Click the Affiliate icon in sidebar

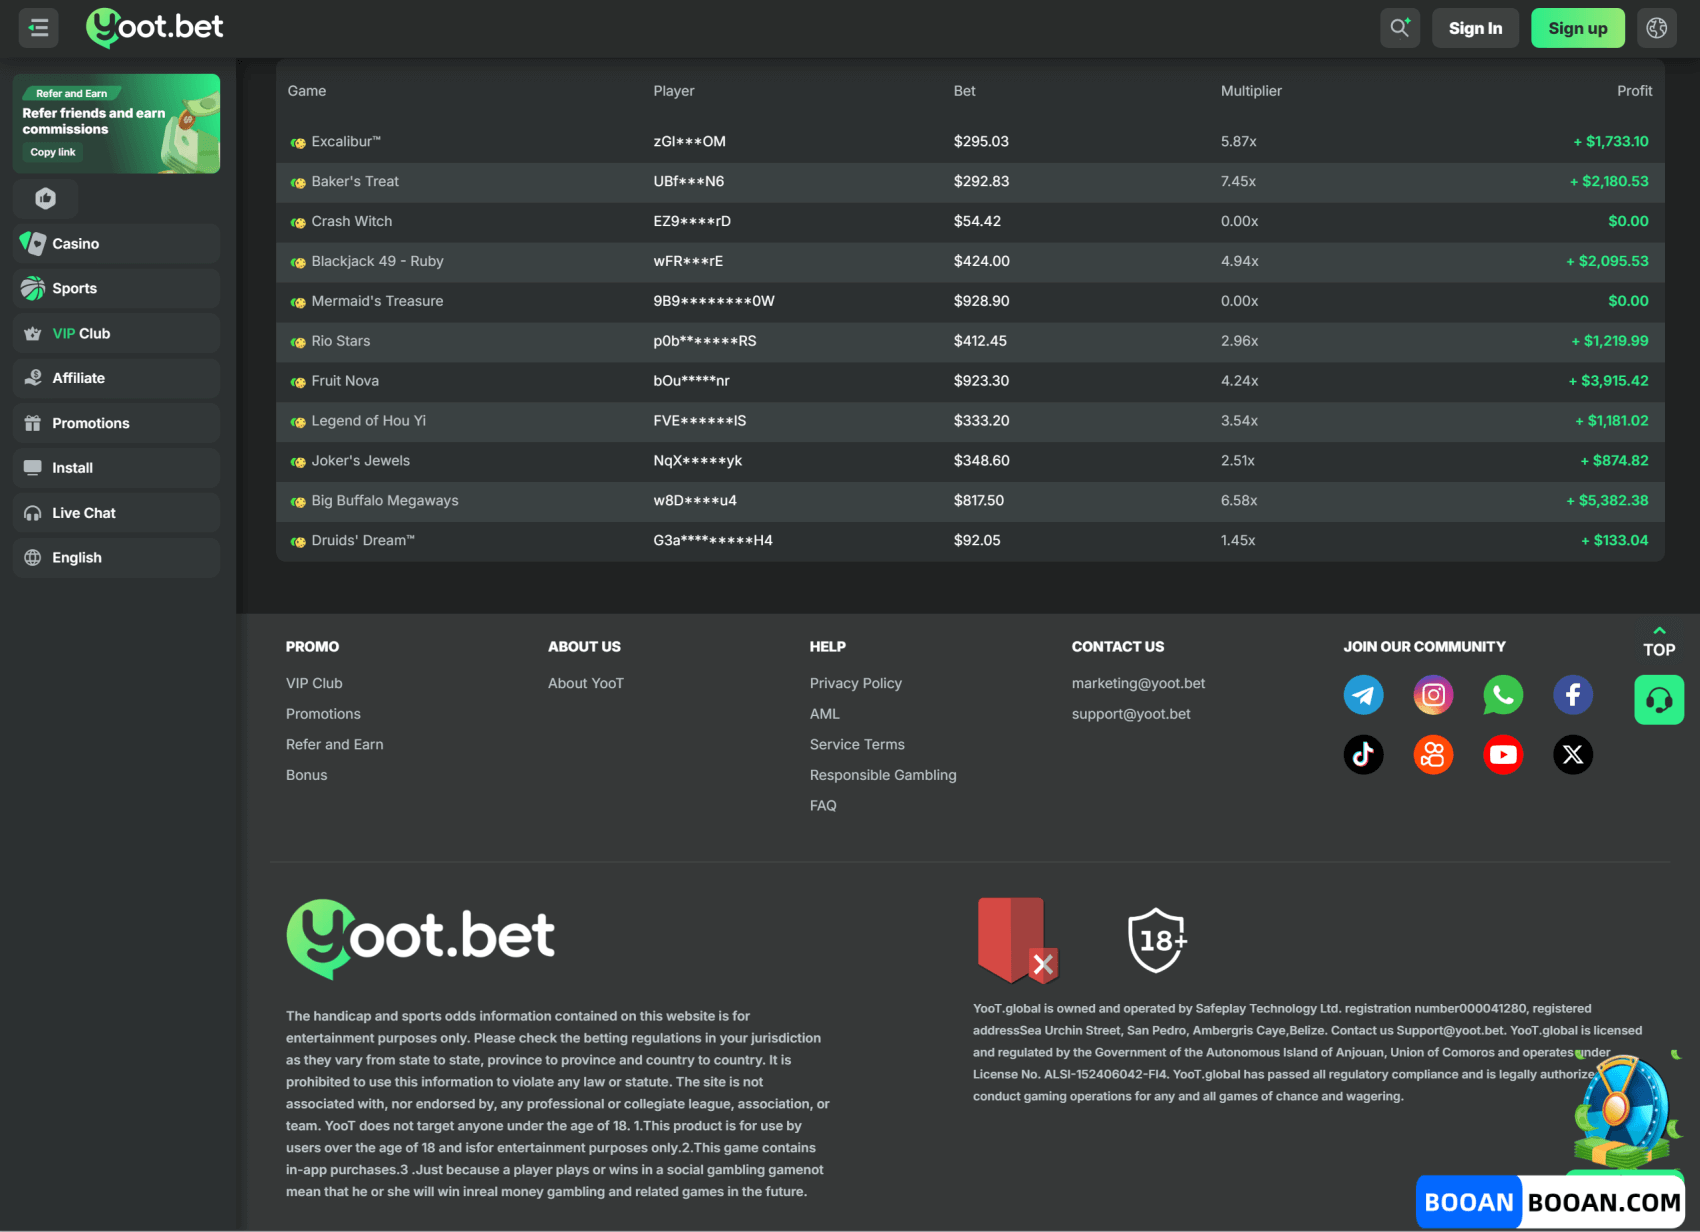tap(33, 378)
